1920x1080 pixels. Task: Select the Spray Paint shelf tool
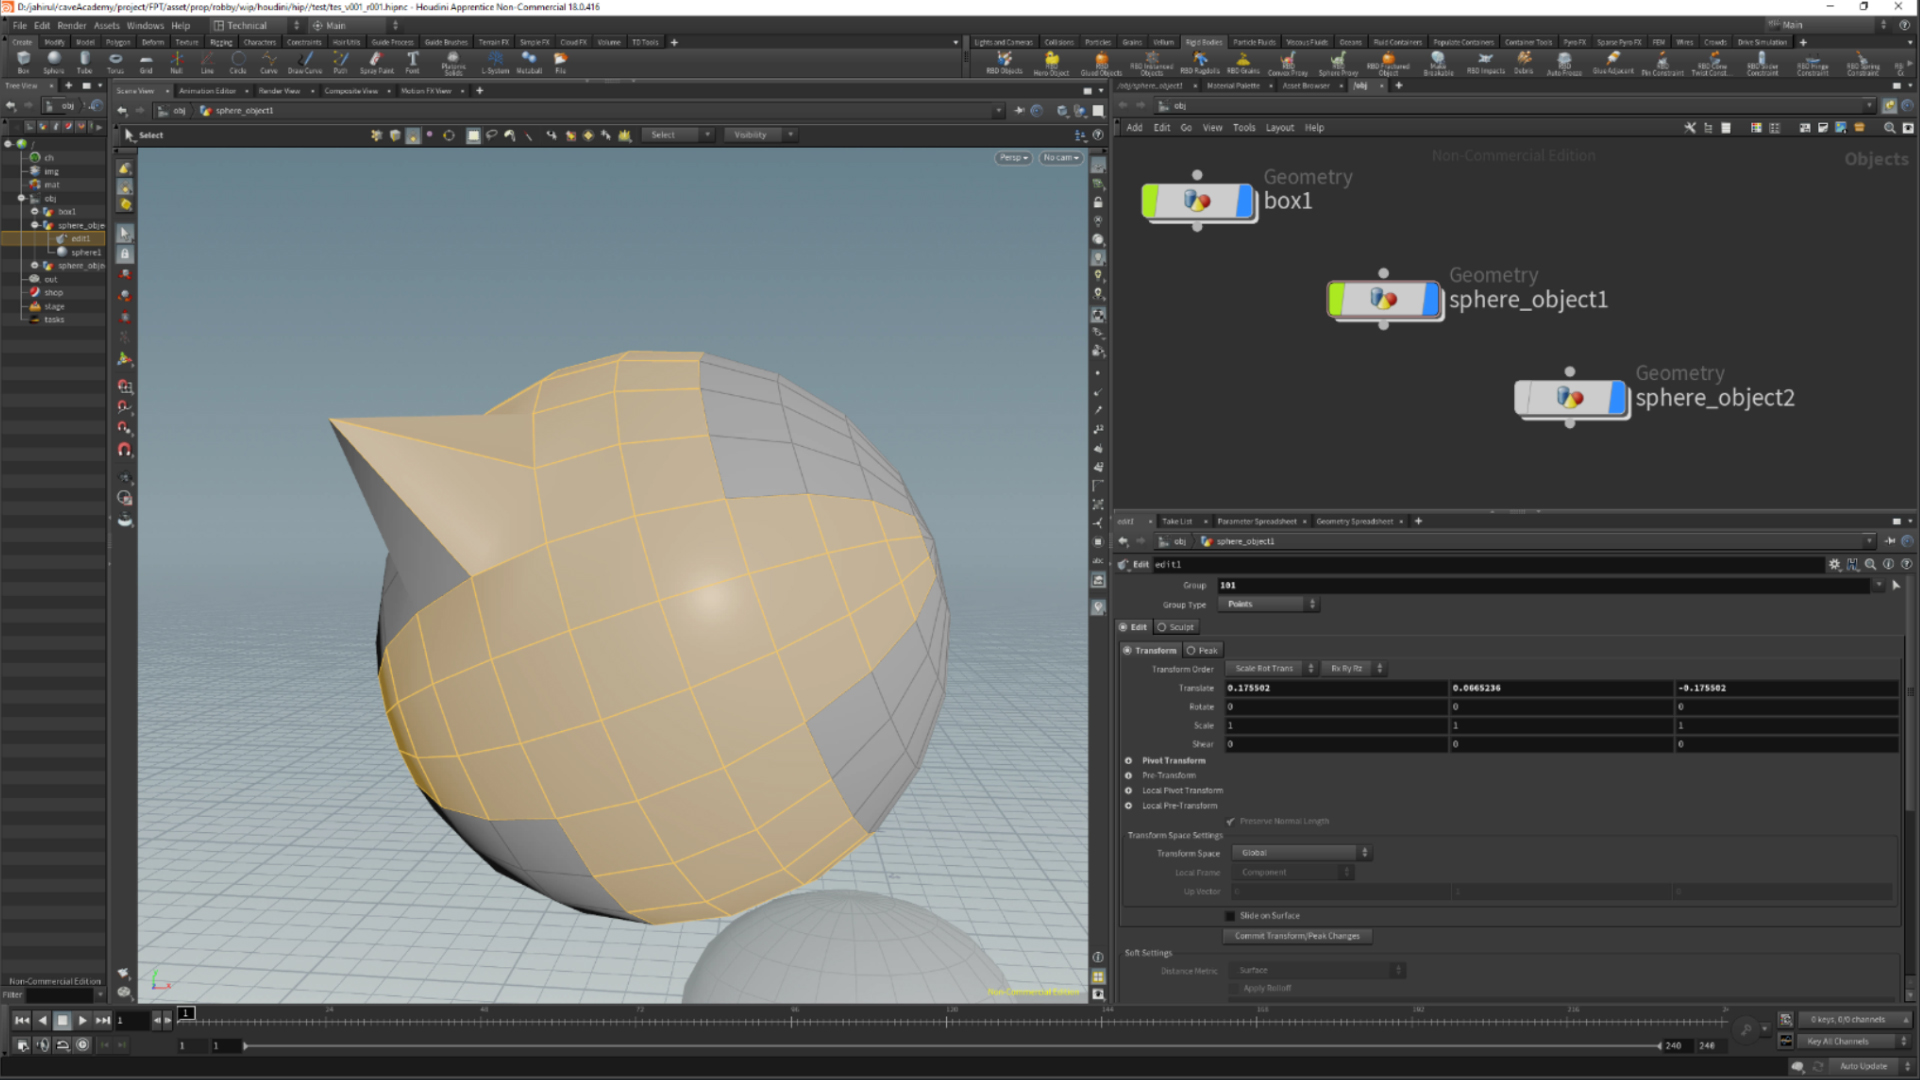pos(376,63)
